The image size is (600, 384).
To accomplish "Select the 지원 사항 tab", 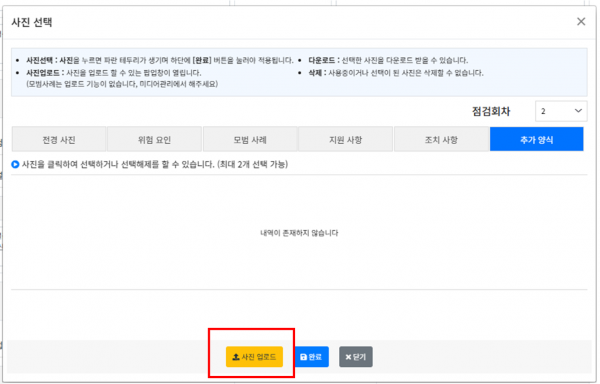I will (x=347, y=140).
